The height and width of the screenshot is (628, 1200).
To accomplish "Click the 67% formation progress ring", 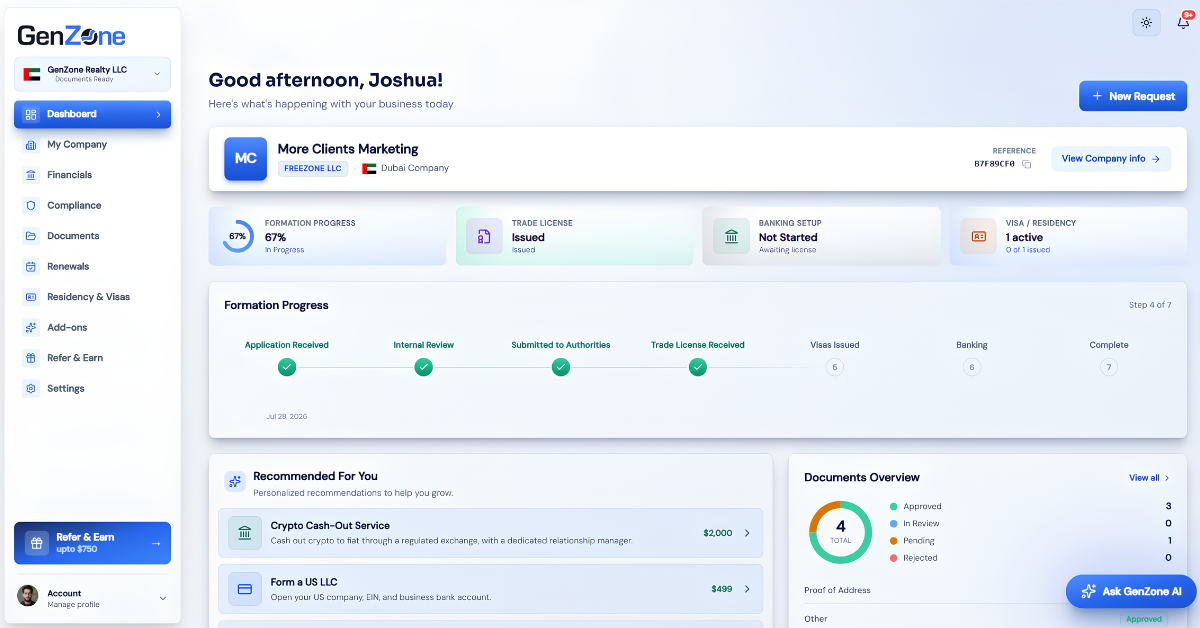I will pos(237,236).
